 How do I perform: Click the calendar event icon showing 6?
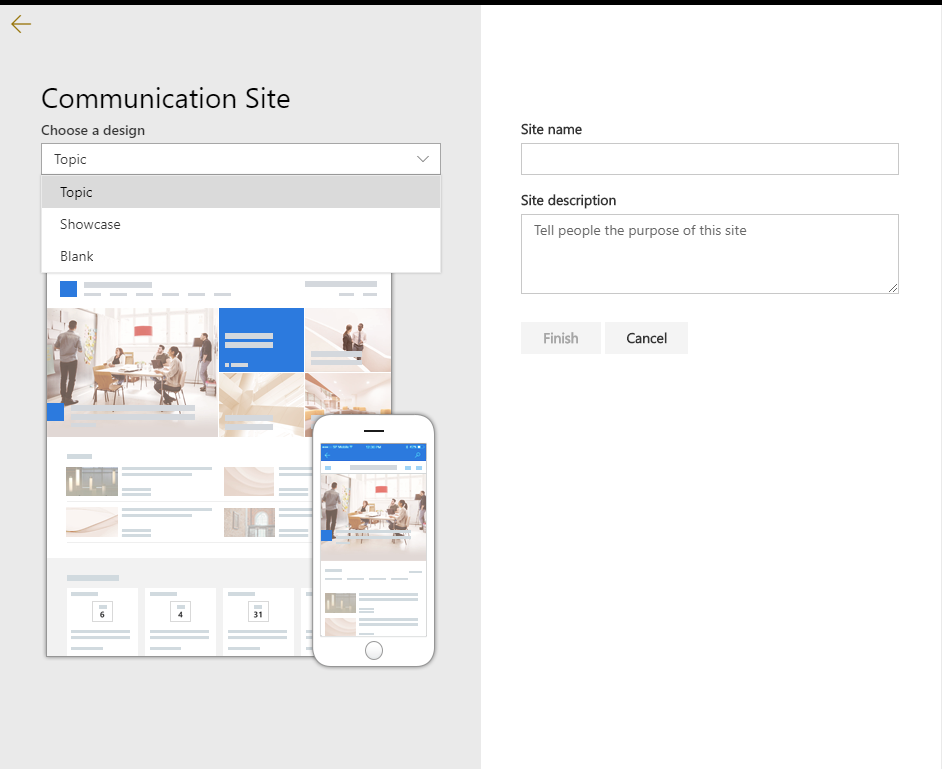[101, 613]
